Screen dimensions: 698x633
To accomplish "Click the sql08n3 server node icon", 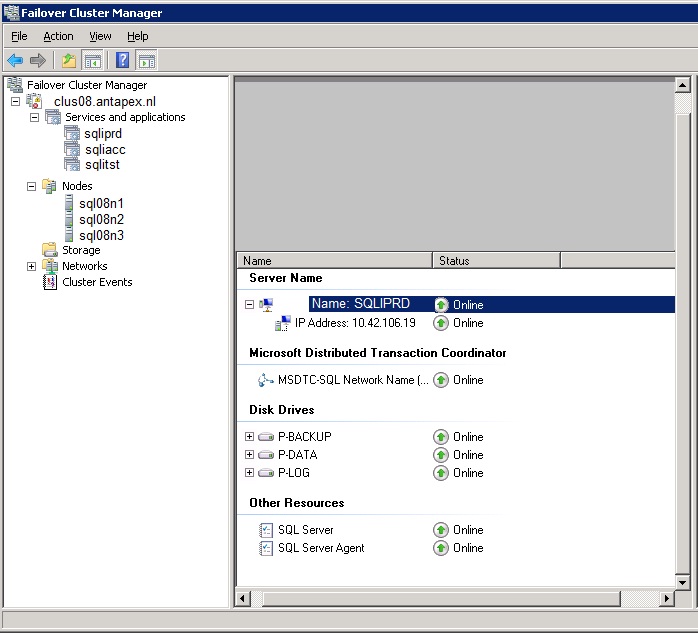I will point(69,235).
